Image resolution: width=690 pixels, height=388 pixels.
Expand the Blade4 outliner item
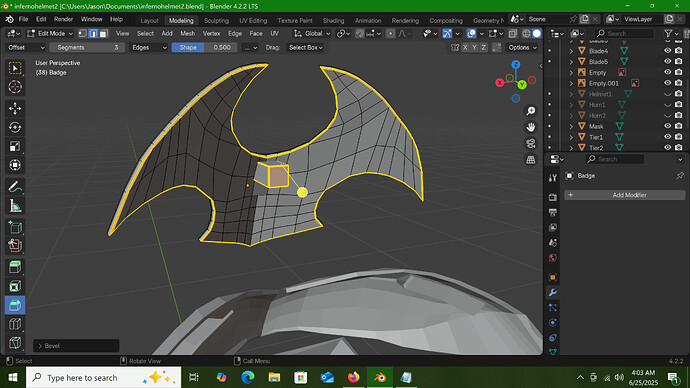[571, 51]
